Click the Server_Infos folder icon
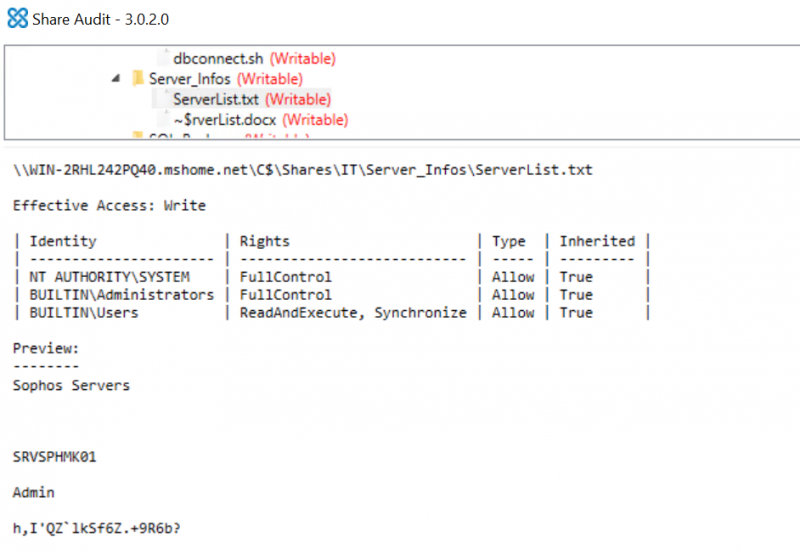Viewport: 800px width, 554px height. [x=137, y=79]
